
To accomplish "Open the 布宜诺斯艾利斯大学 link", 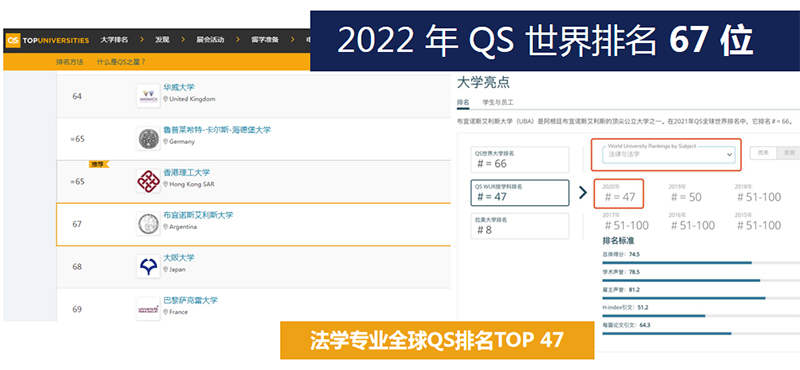I will coord(198,215).
